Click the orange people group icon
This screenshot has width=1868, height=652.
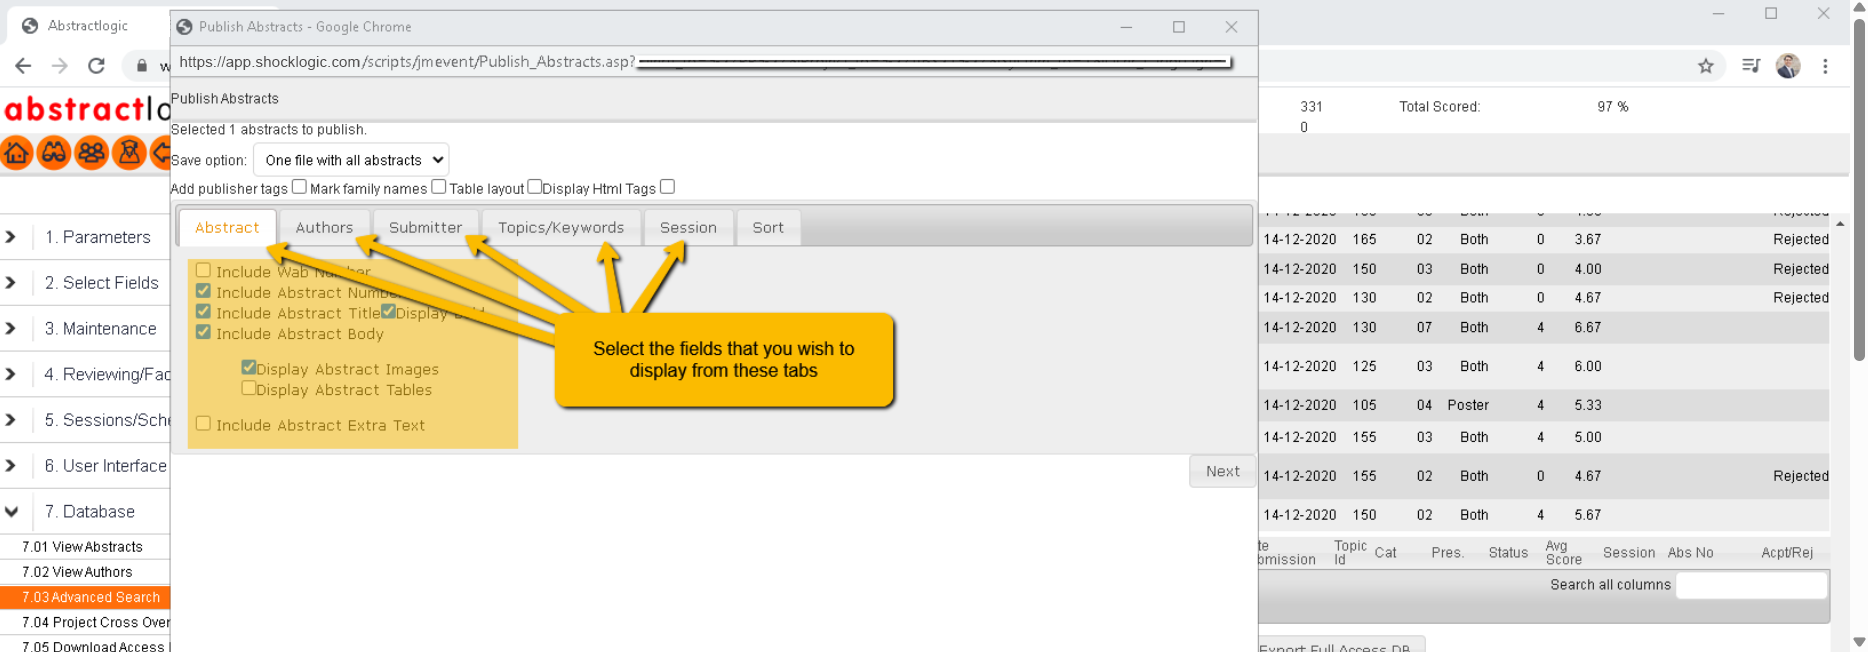click(91, 153)
